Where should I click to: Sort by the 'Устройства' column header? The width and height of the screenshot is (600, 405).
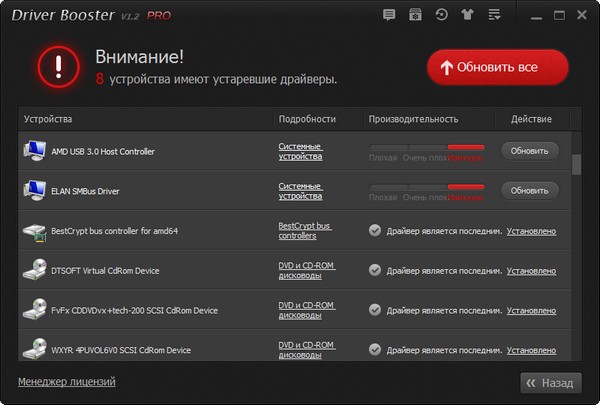pyautogui.click(x=48, y=120)
